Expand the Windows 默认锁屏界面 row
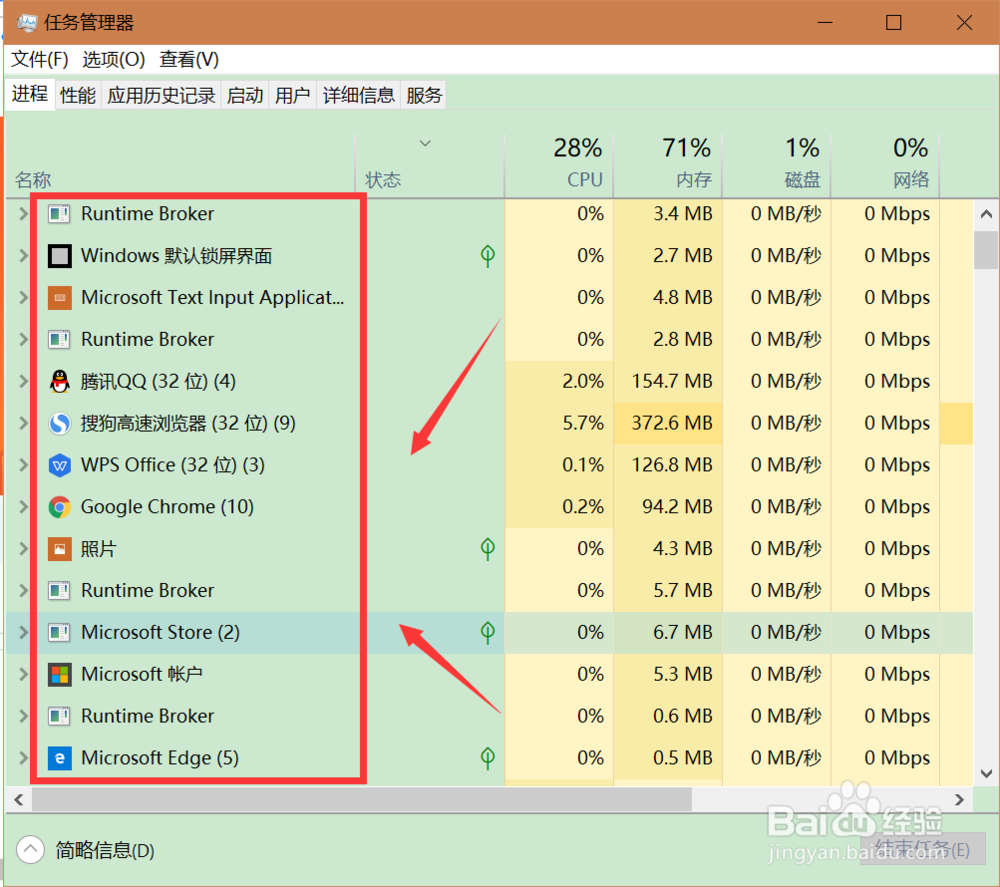1000x887 pixels. pyautogui.click(x=24, y=256)
